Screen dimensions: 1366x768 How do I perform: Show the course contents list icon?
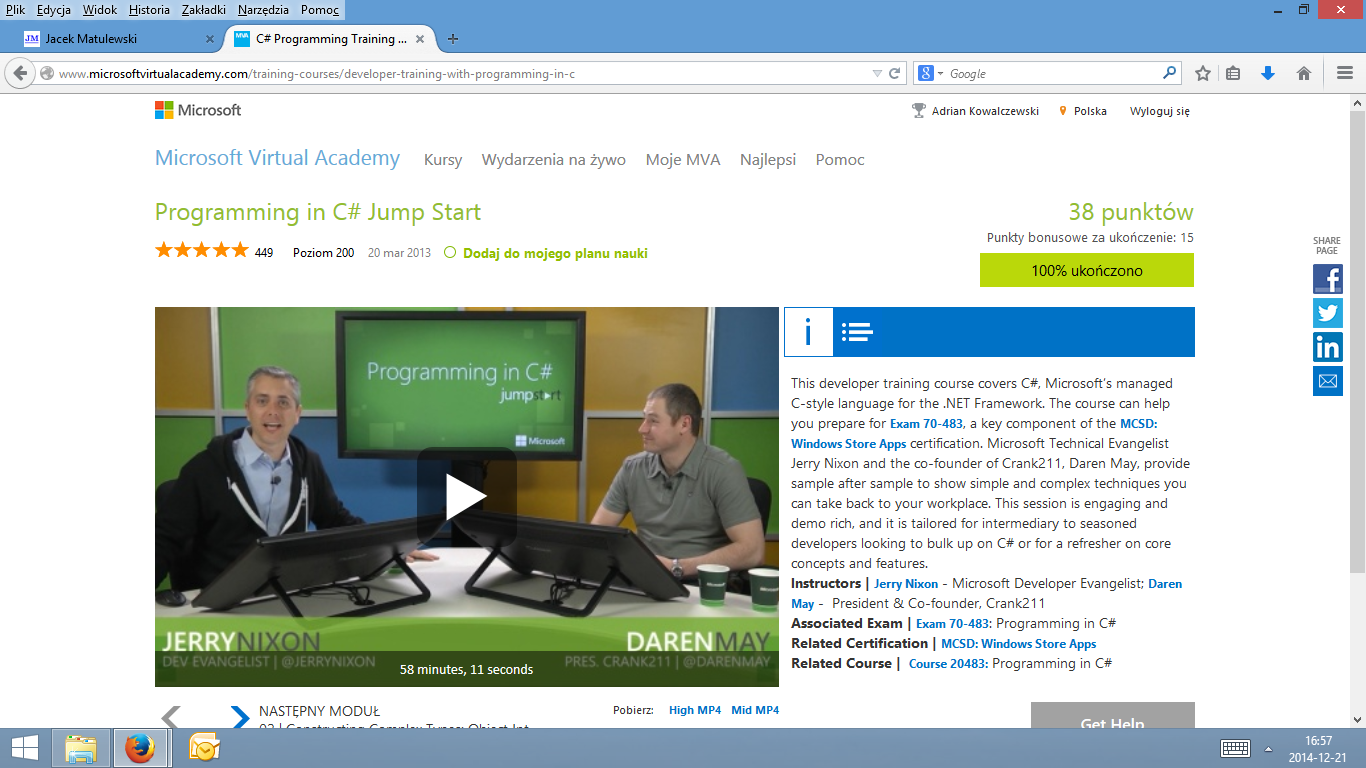pos(857,332)
